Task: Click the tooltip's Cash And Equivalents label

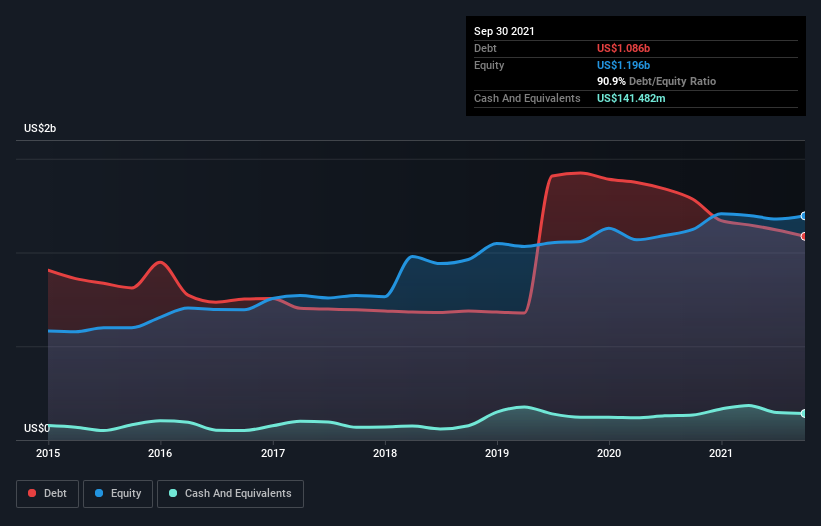Action: (527, 98)
